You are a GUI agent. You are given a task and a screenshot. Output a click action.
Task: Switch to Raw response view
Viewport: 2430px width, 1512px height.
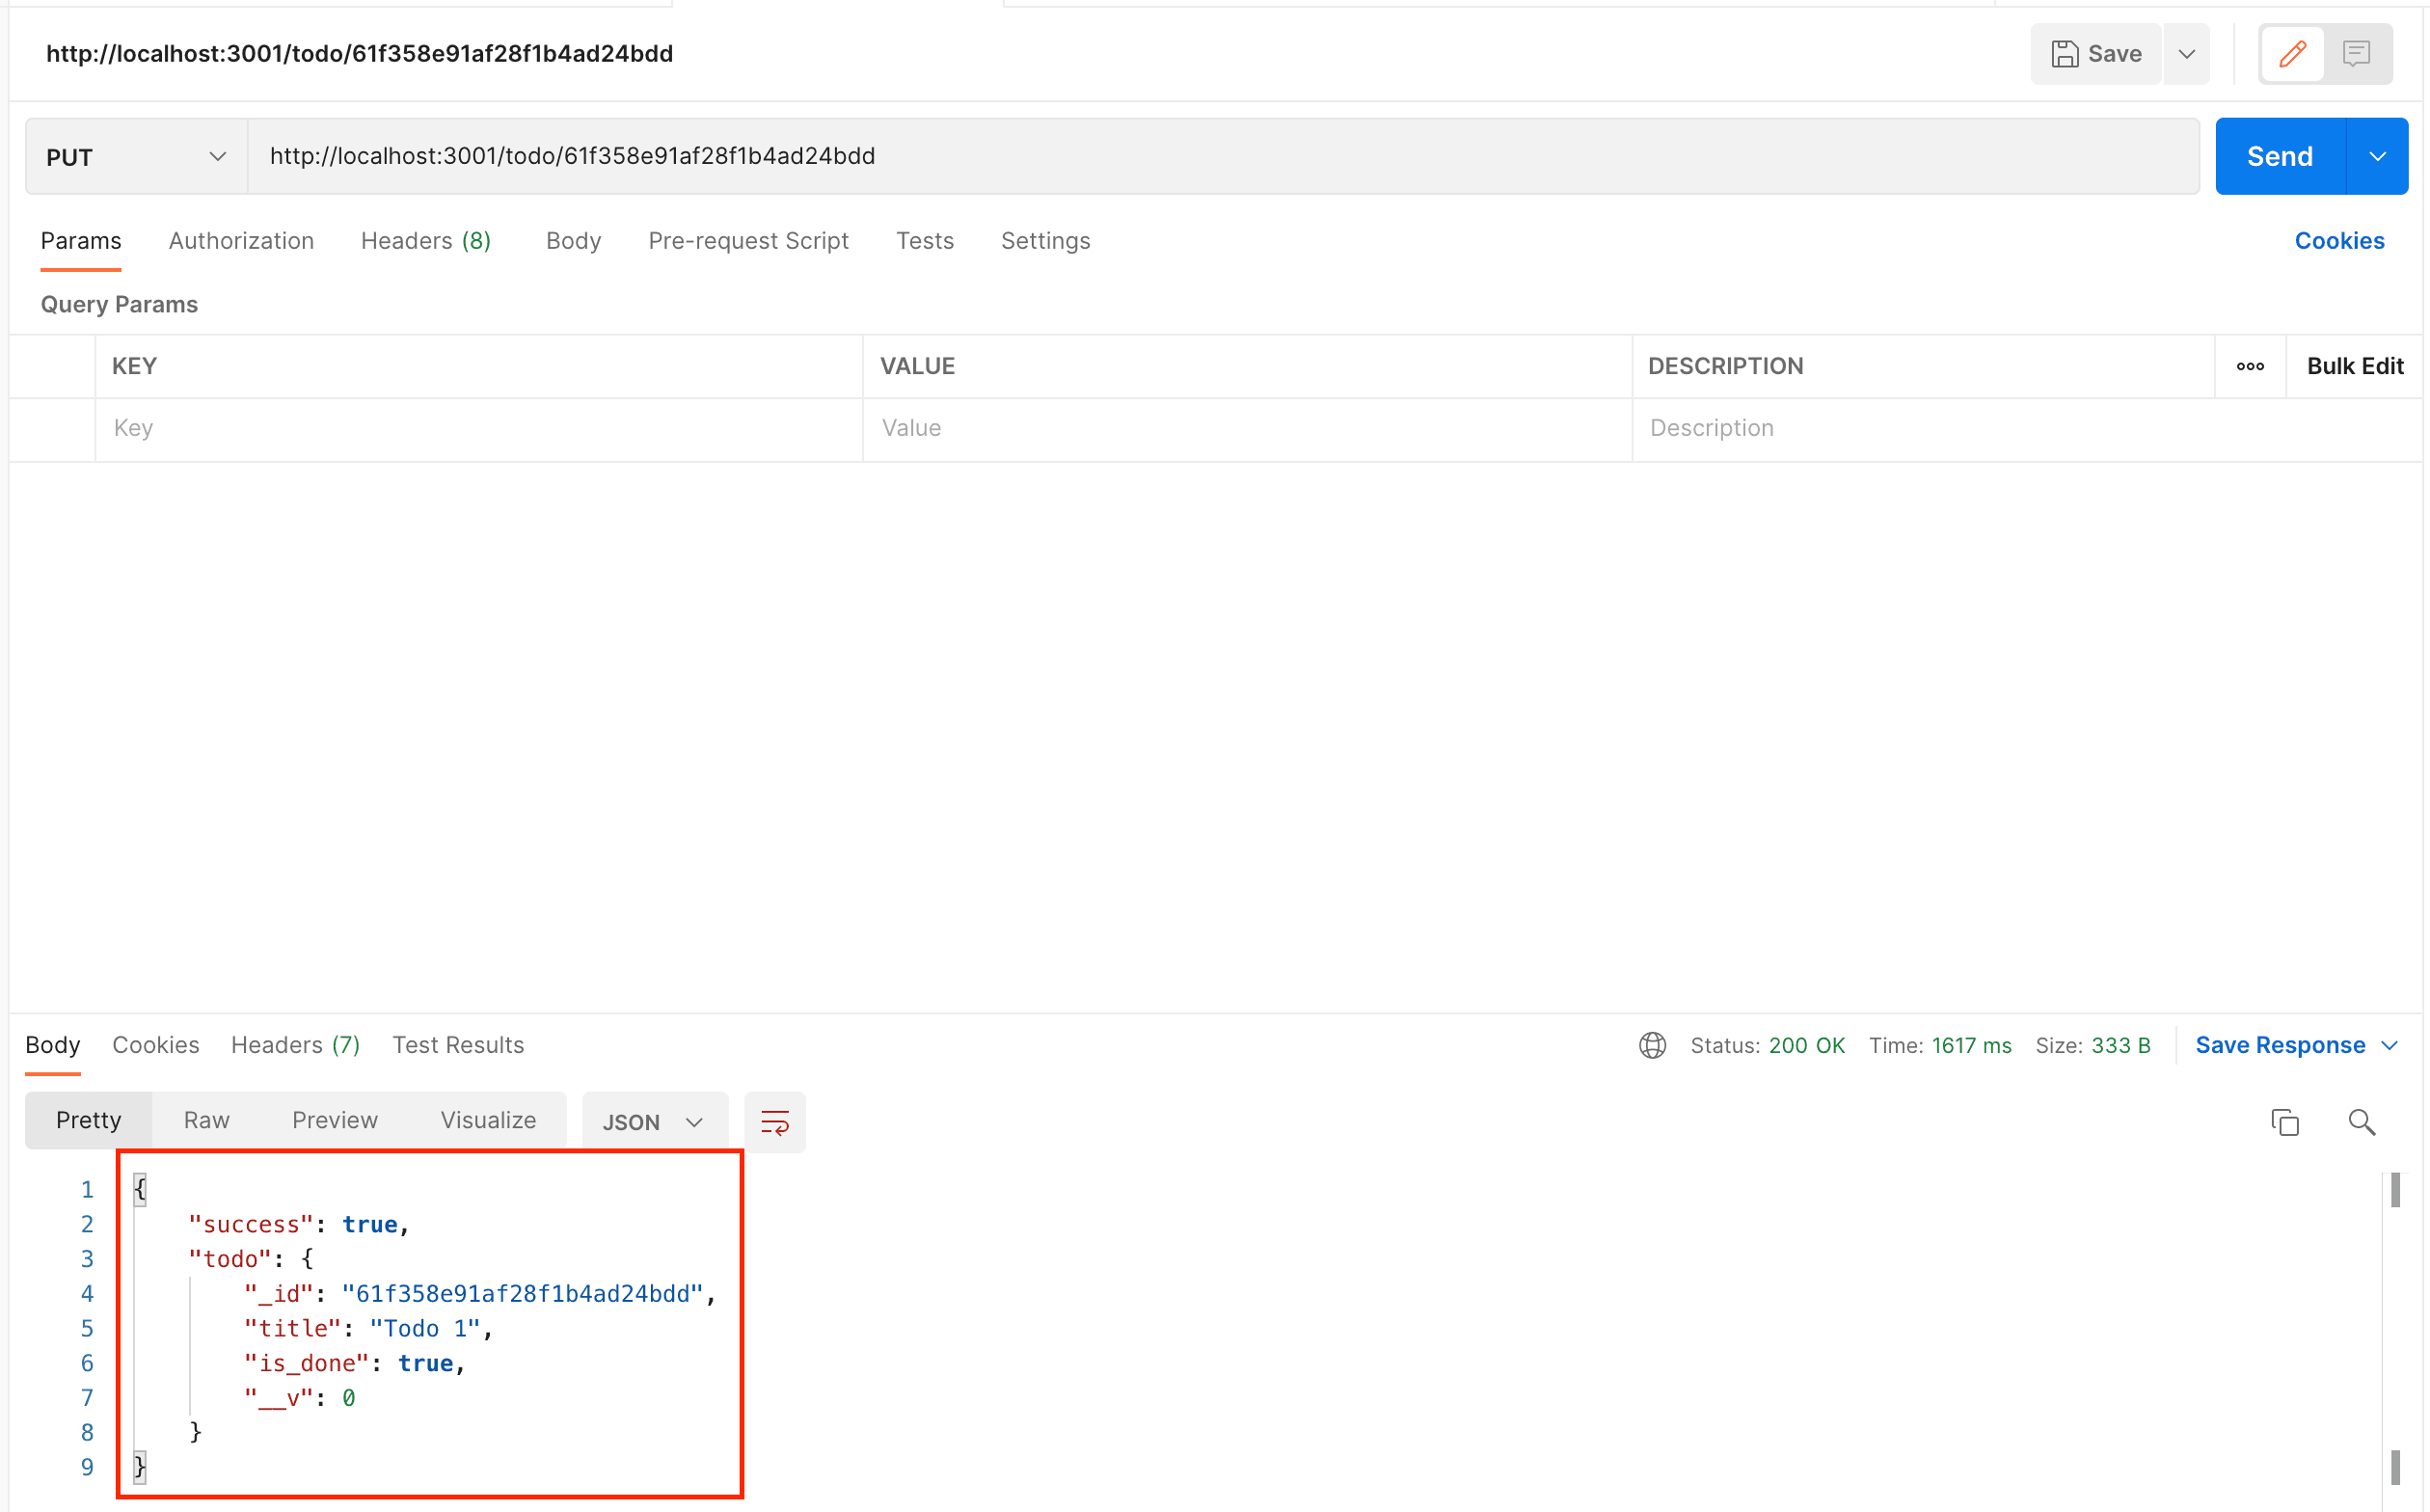[x=207, y=1120]
